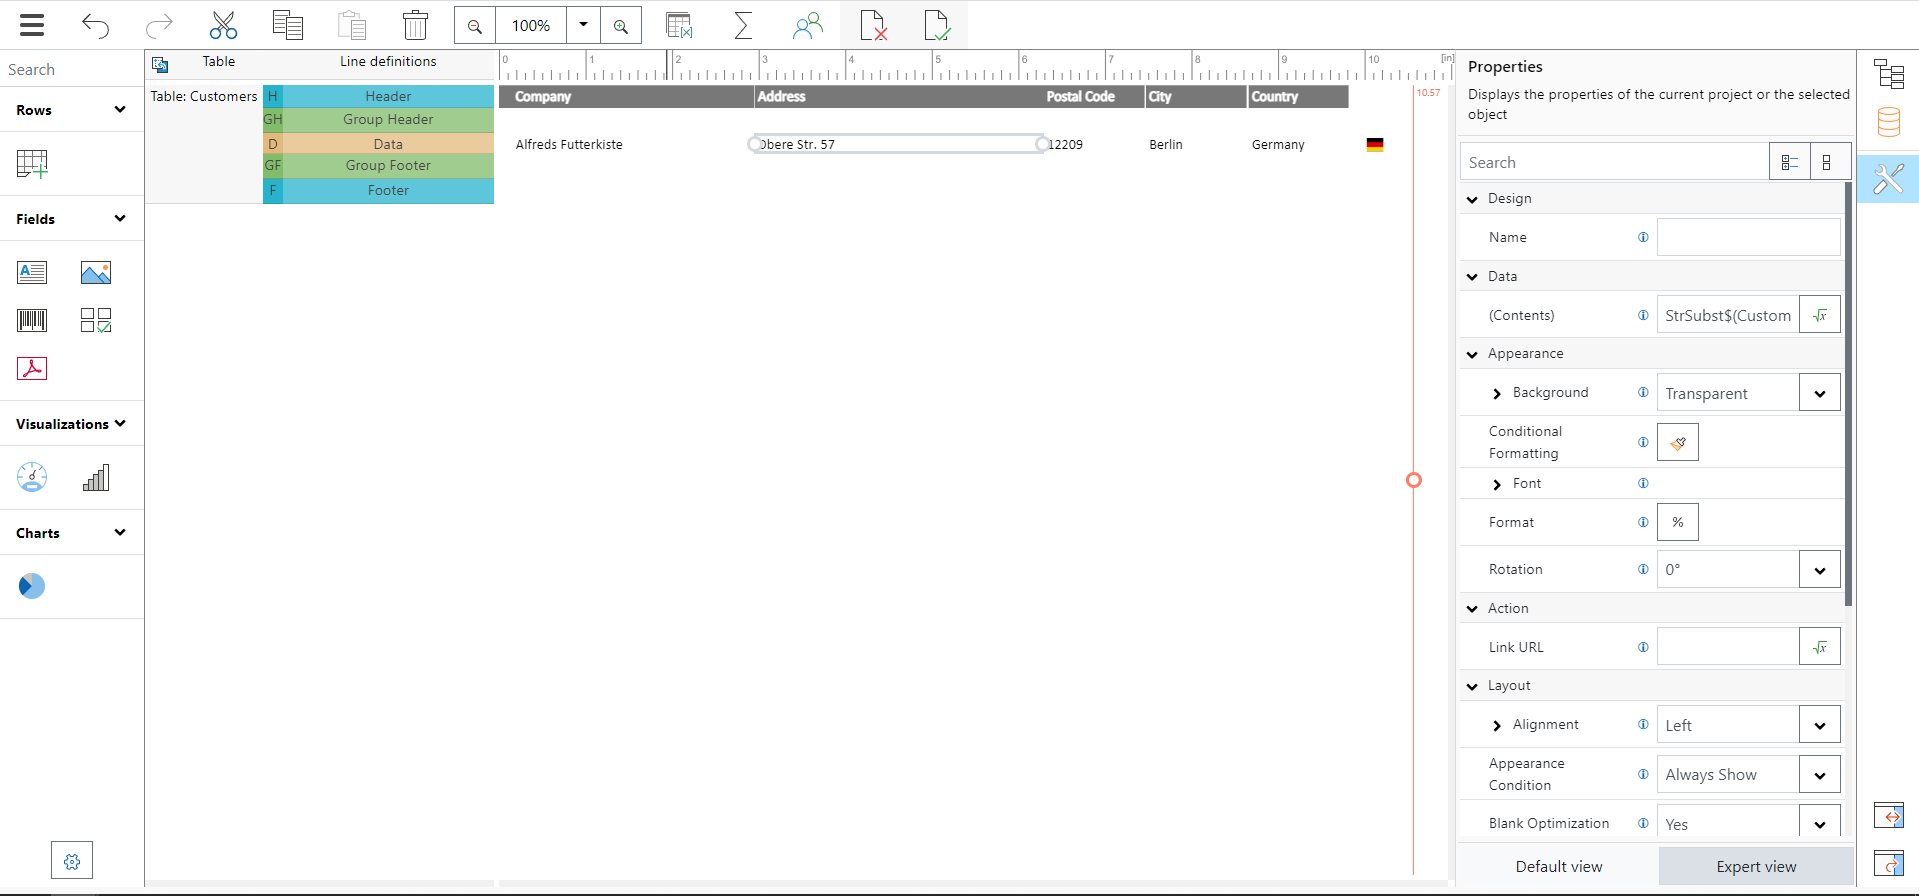The height and width of the screenshot is (896, 1919).
Task: Open the sum variables sigma icon
Action: pos(743,25)
